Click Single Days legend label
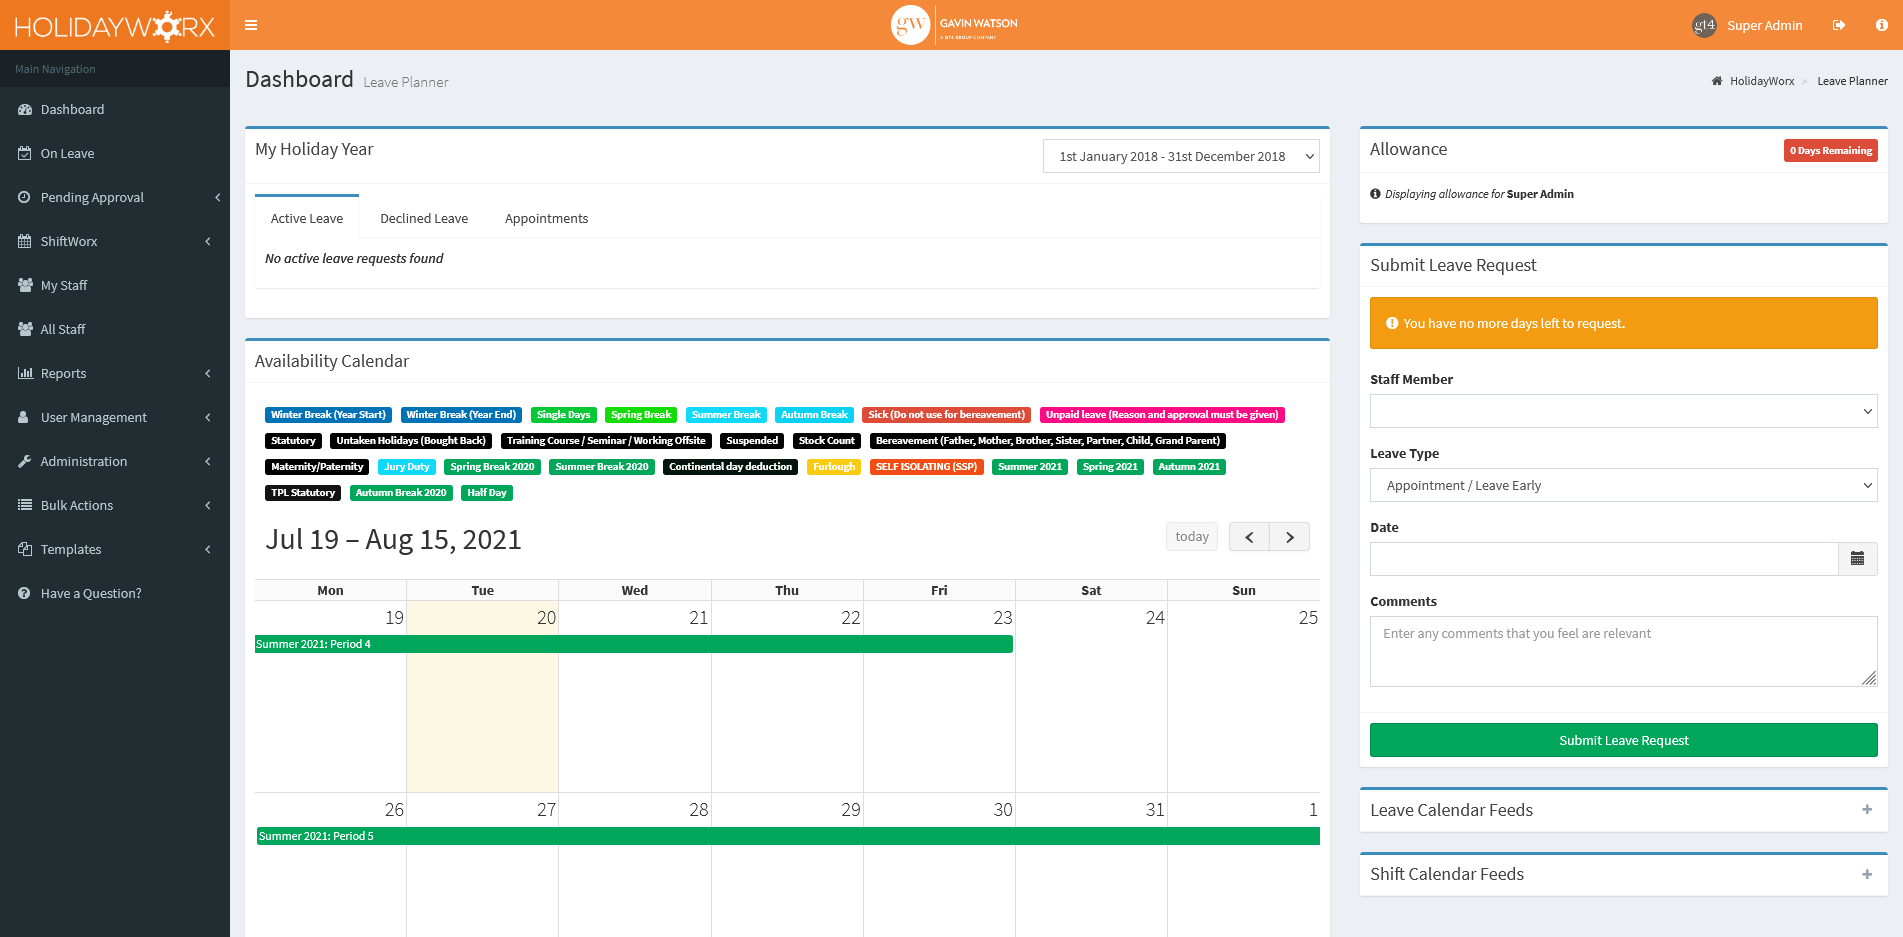1903x937 pixels. click(563, 414)
